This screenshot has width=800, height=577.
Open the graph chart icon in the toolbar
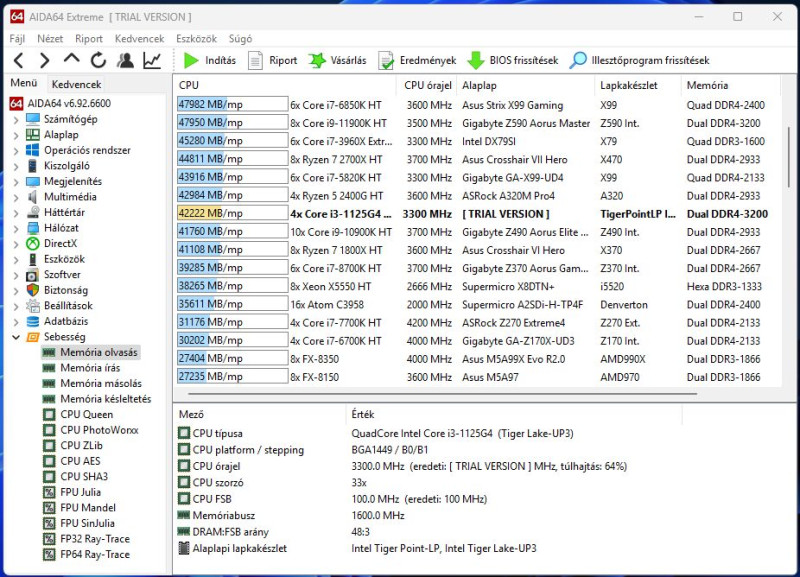click(153, 61)
